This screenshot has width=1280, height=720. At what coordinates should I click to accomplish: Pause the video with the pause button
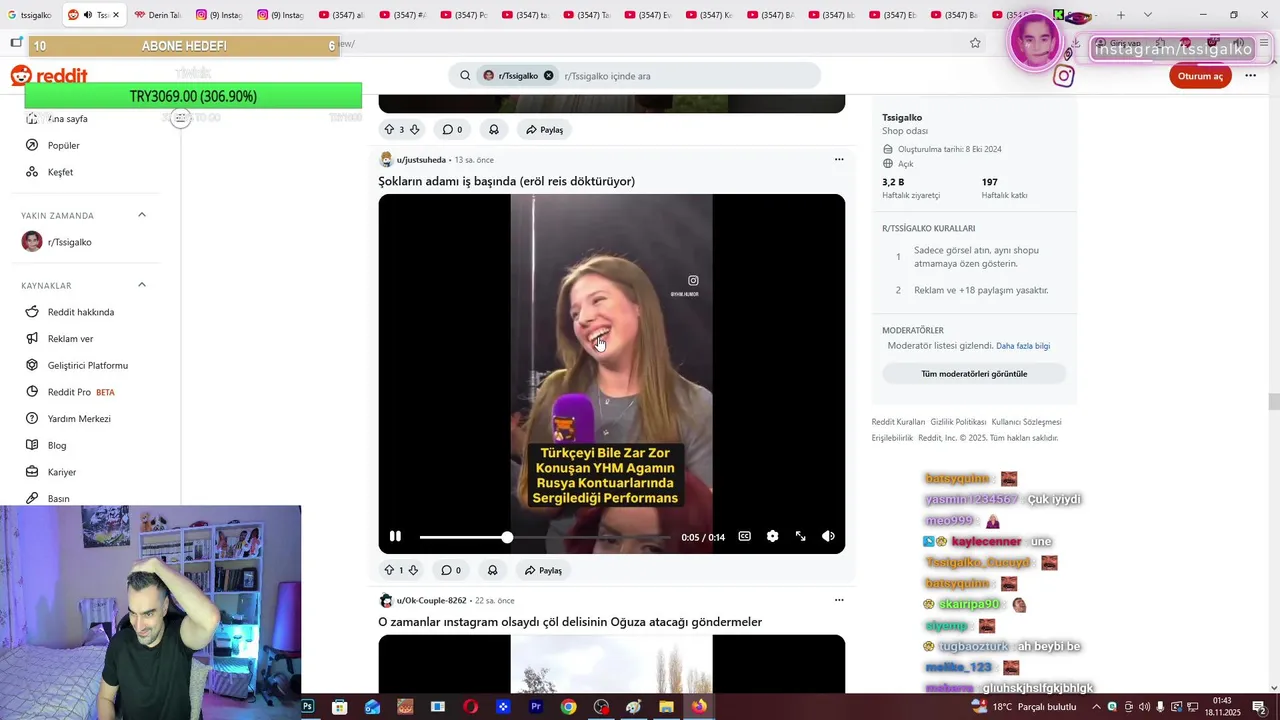click(x=395, y=536)
